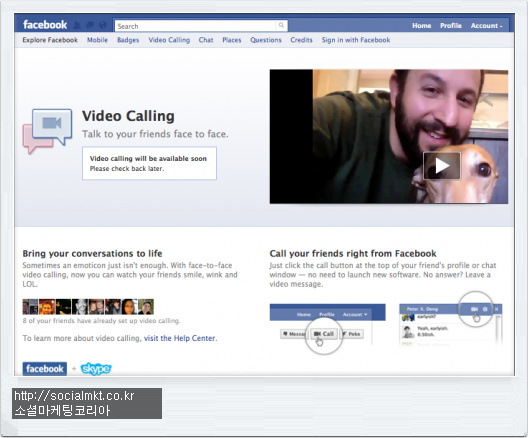
Task: Open friend requests icon in header
Action: pos(77,25)
